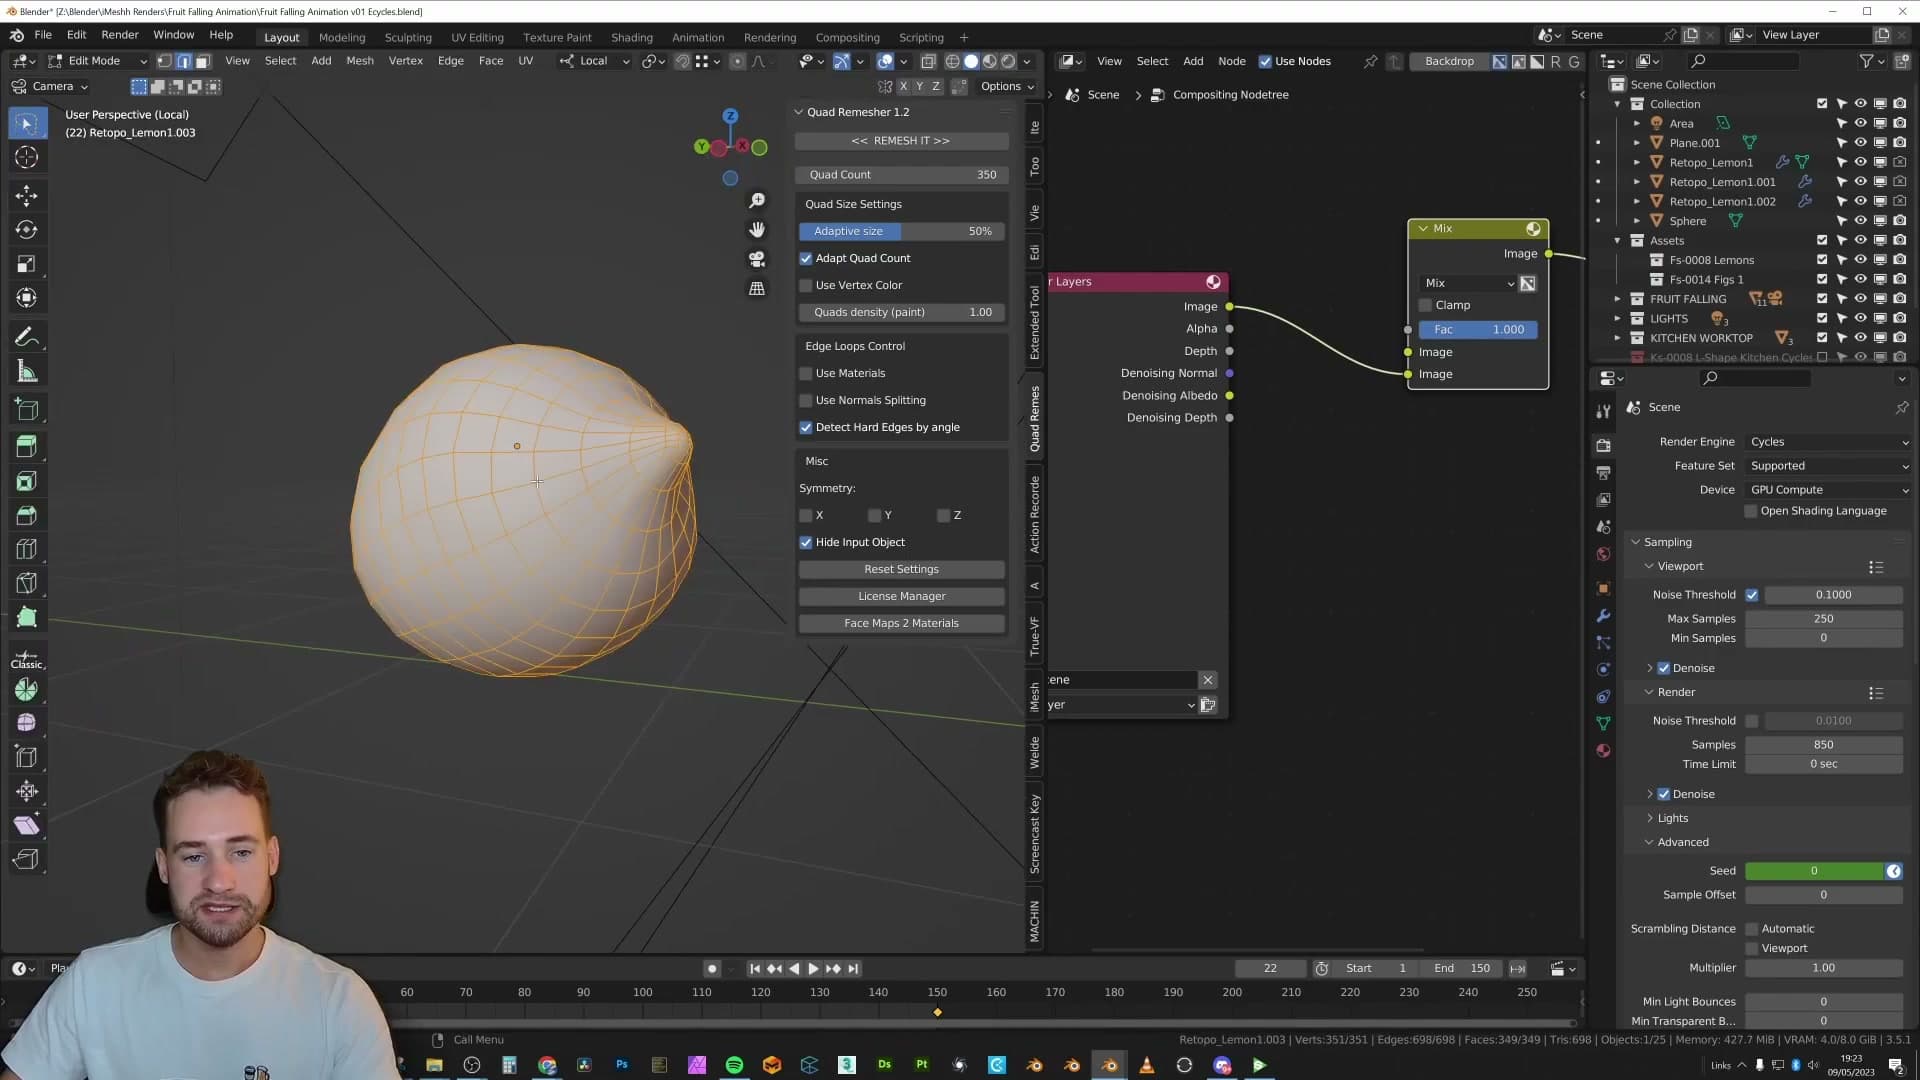Enable vertex select mode icon

pos(165,61)
